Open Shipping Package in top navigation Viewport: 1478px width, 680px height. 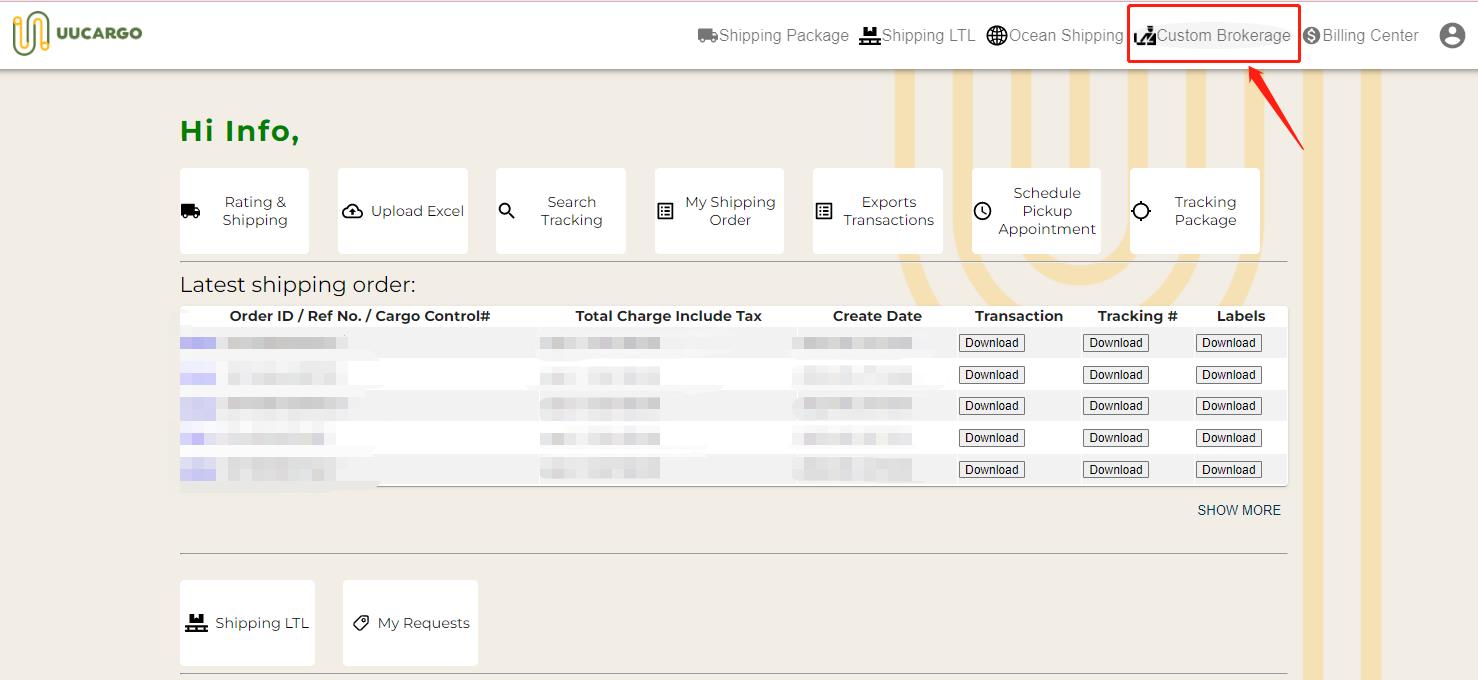[773, 36]
